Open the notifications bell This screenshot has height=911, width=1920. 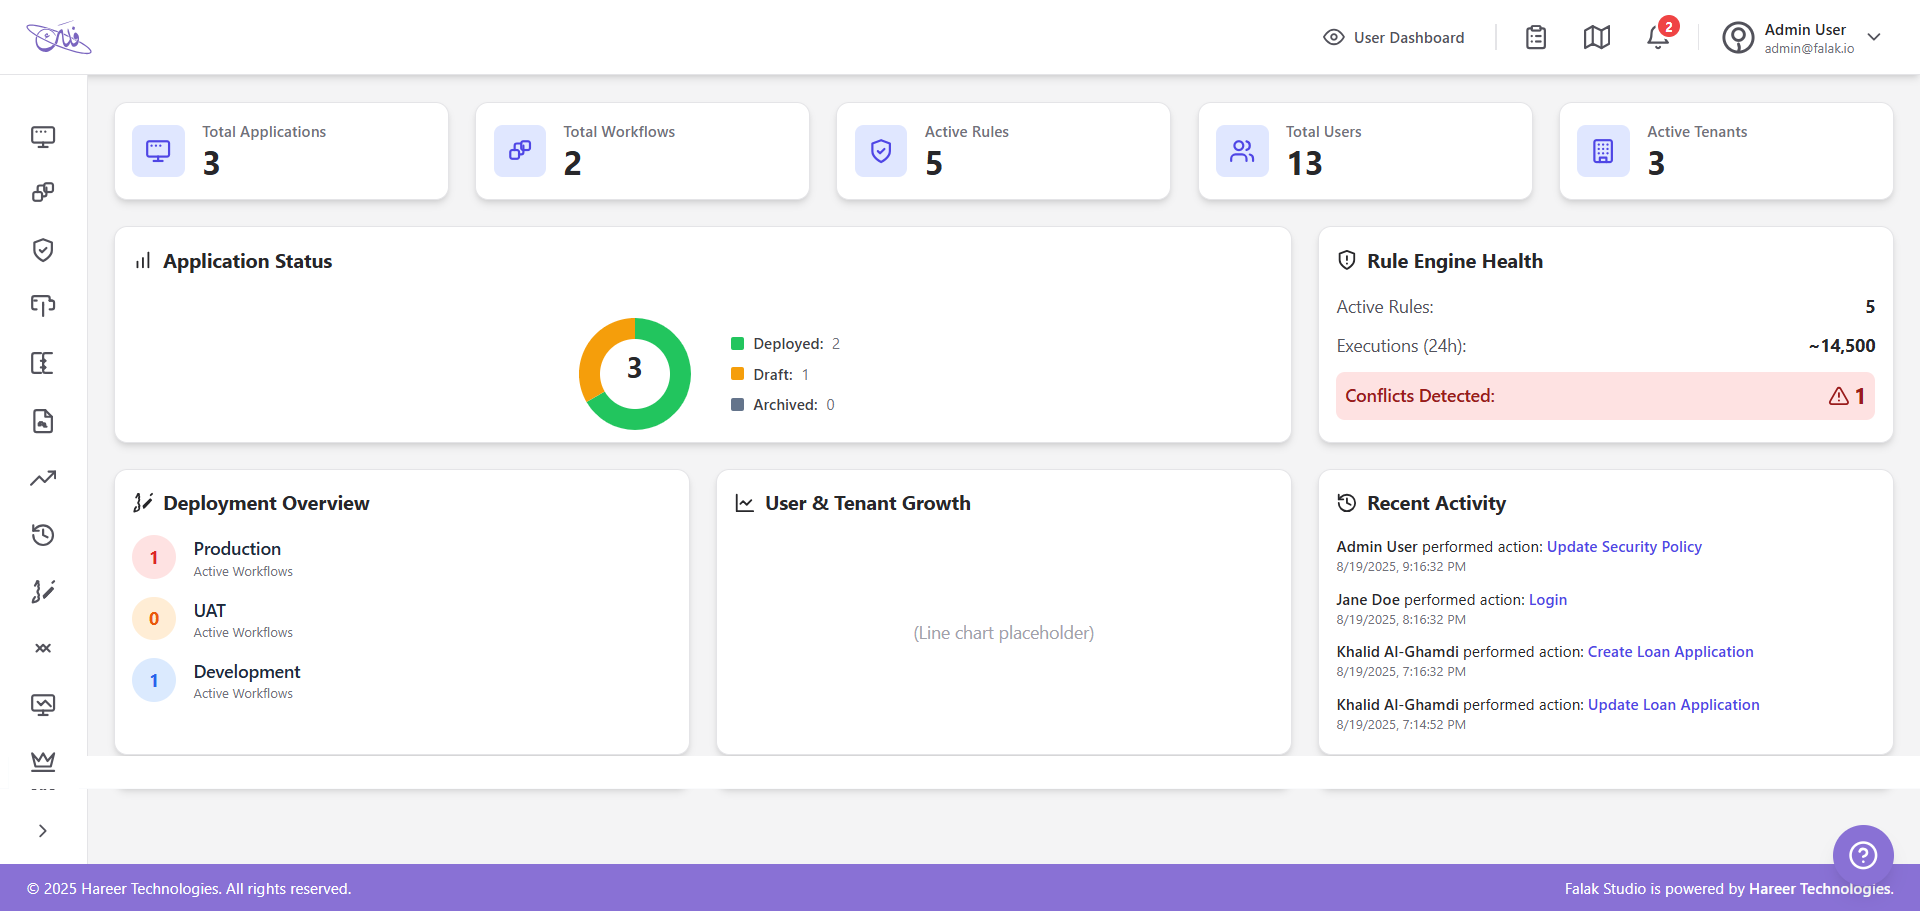[x=1658, y=37]
